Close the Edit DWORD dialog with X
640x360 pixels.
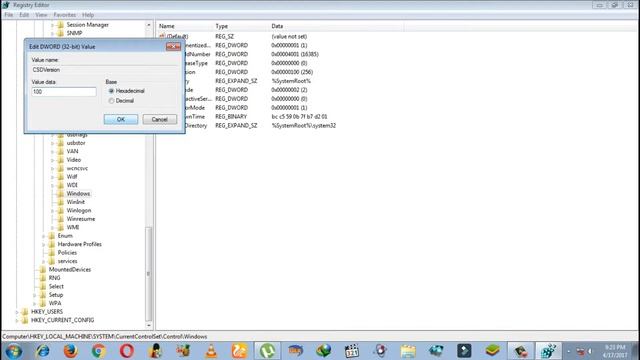(173, 47)
